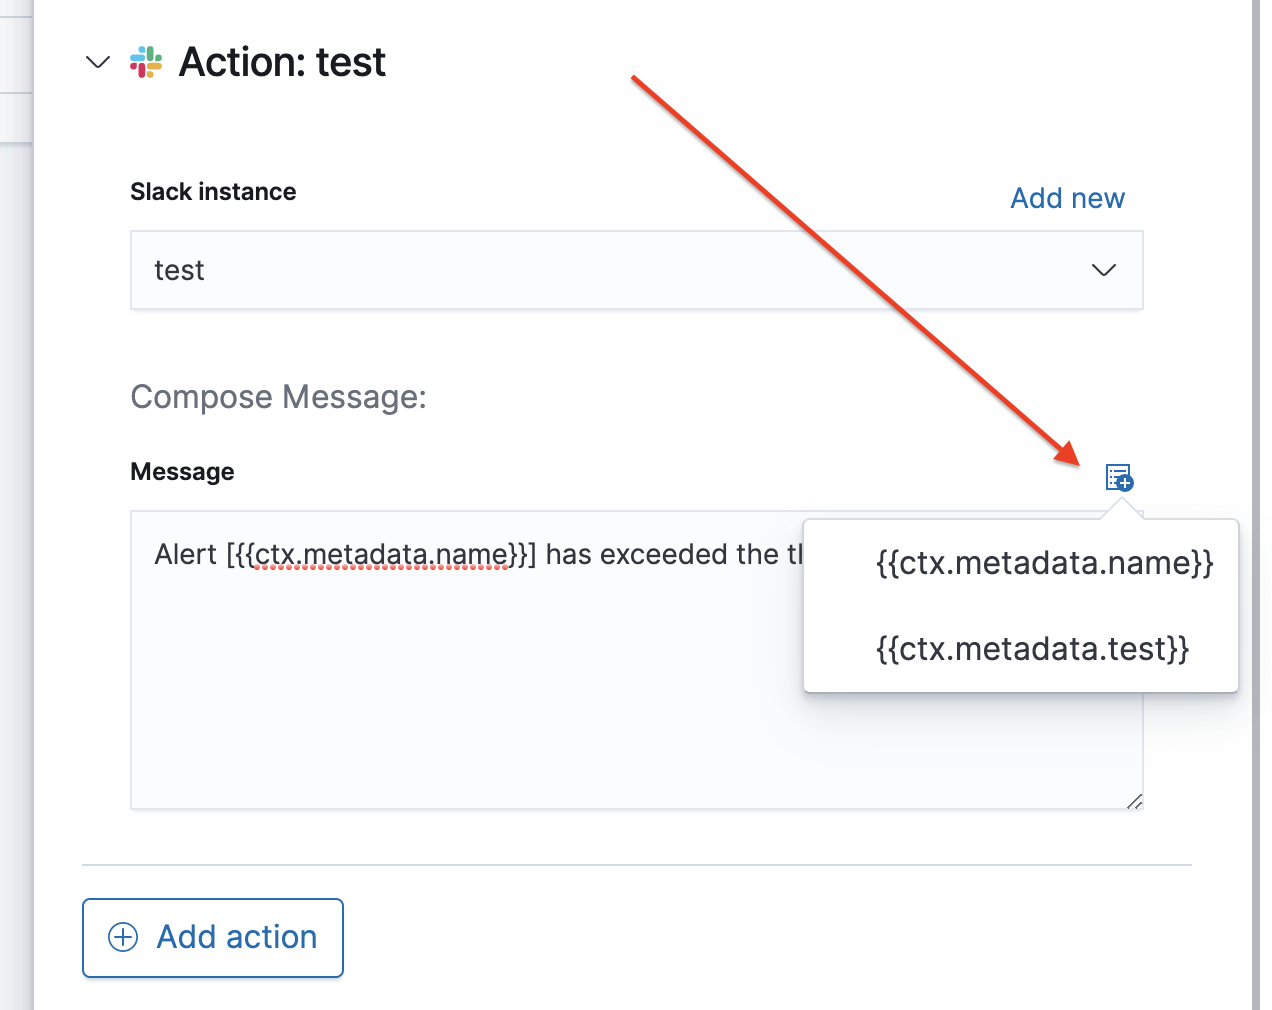Viewport: 1272px width, 1010px height.
Task: Select {{ctx.metadata.test}} from the variable list
Action: 1032,649
